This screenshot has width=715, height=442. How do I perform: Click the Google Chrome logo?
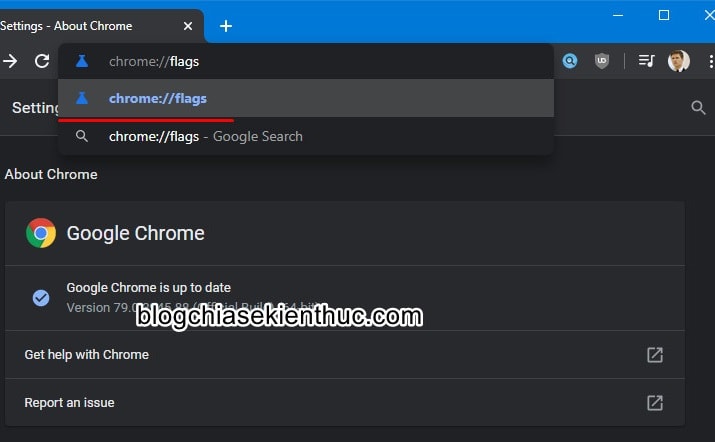click(41, 233)
